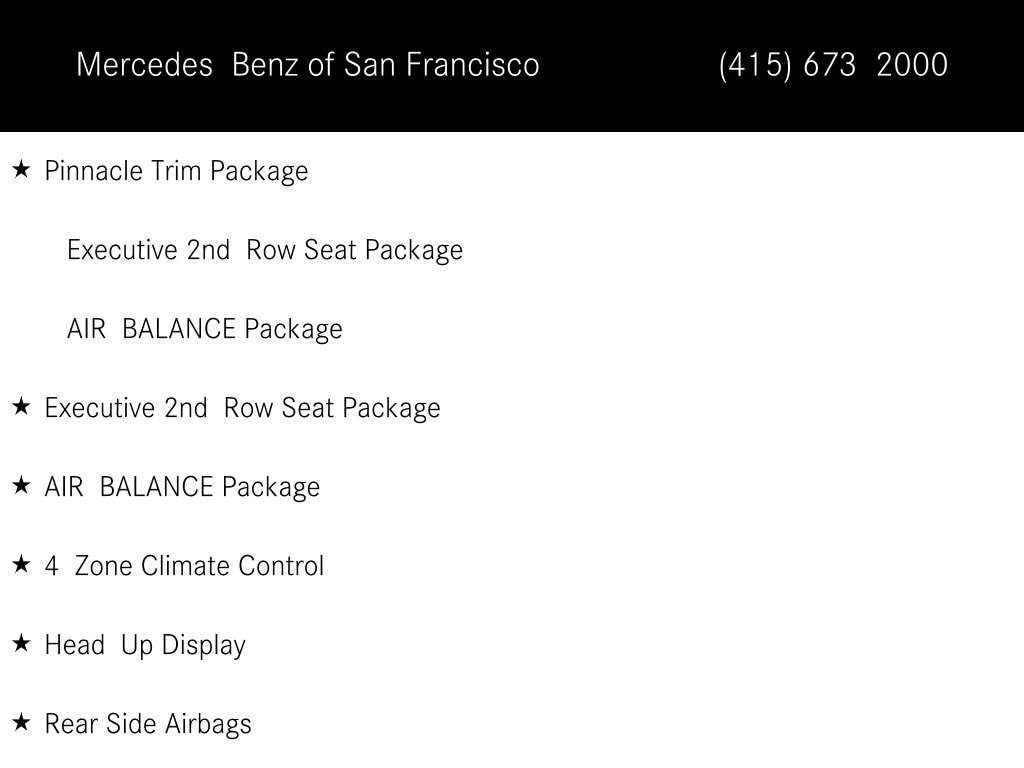Screen dimensions: 1024x768
Task: Click the star beside starred AIR BALANCE Package
Action: (22, 485)
